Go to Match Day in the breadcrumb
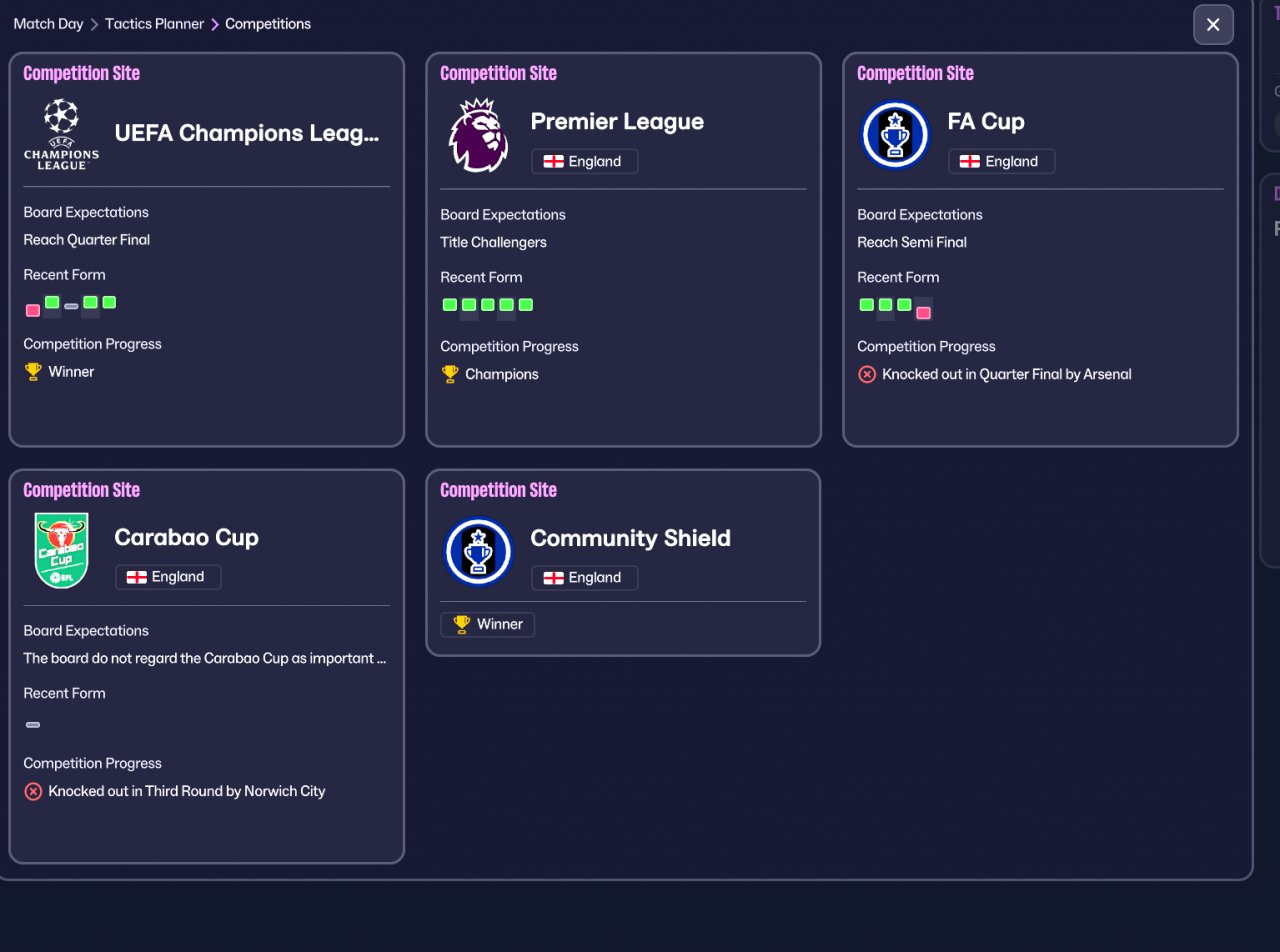This screenshot has width=1280, height=952. pos(49,24)
